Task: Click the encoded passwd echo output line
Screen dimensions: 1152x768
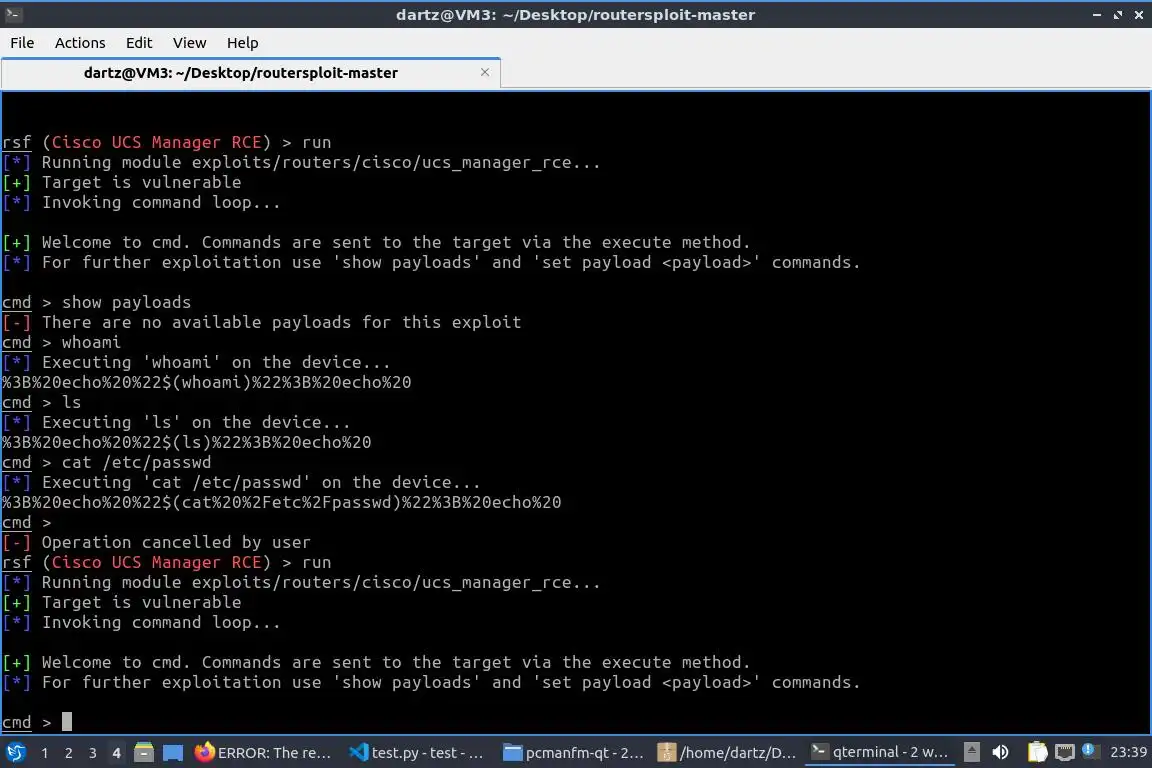Action: click(281, 502)
